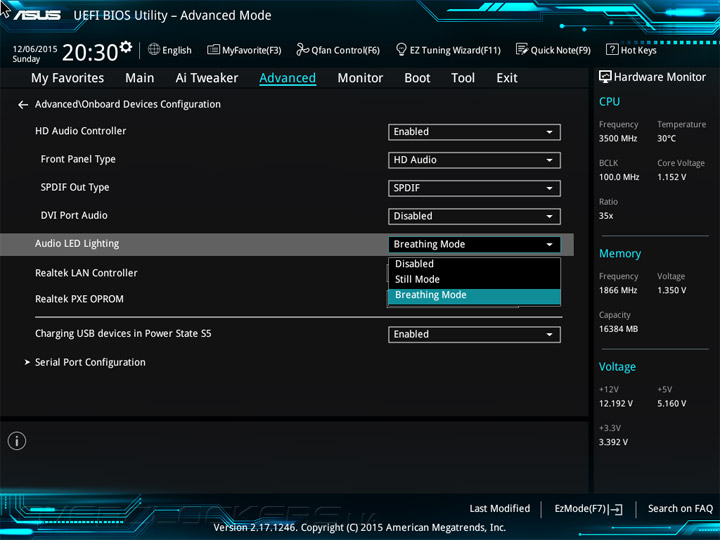Click the 12/06/2015 date
The width and height of the screenshot is (720, 540).
[35, 49]
